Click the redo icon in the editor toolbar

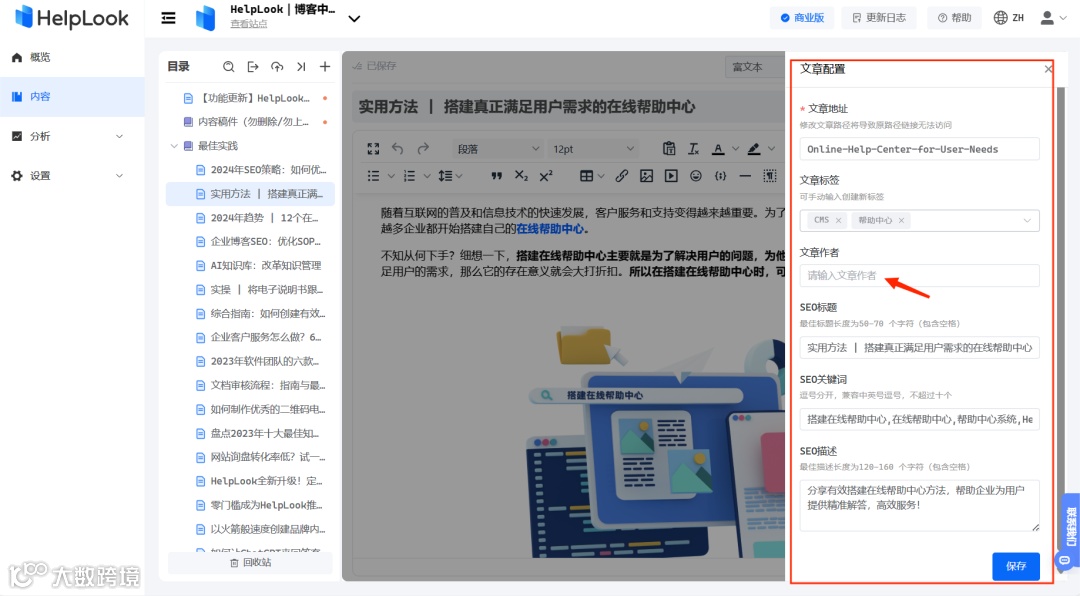[423, 148]
